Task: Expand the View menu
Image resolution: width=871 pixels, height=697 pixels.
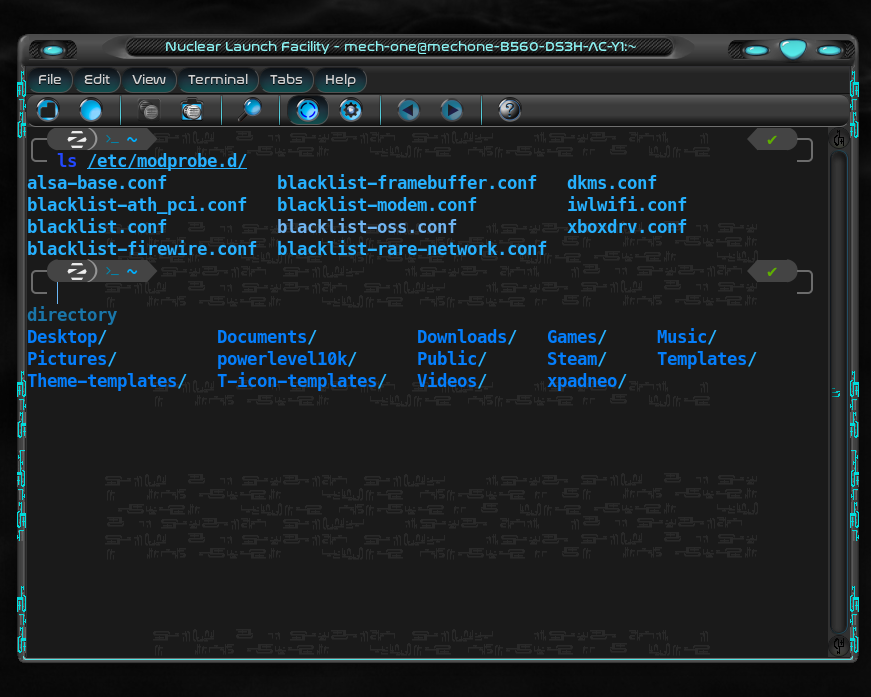Action: [x=149, y=80]
